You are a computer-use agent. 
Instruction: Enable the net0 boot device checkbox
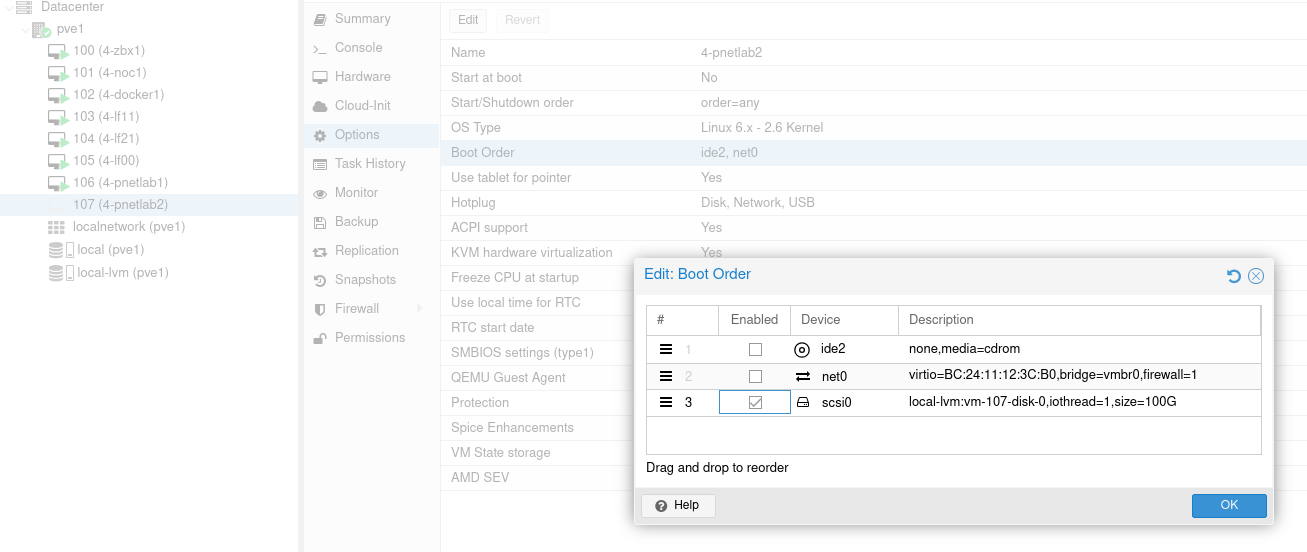pyautogui.click(x=755, y=377)
